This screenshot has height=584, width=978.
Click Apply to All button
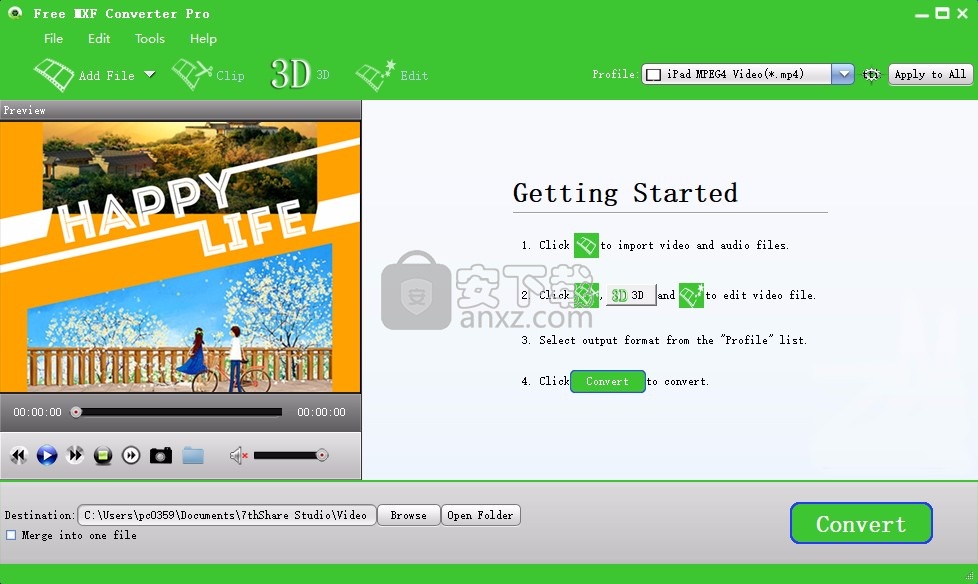pyautogui.click(x=930, y=74)
